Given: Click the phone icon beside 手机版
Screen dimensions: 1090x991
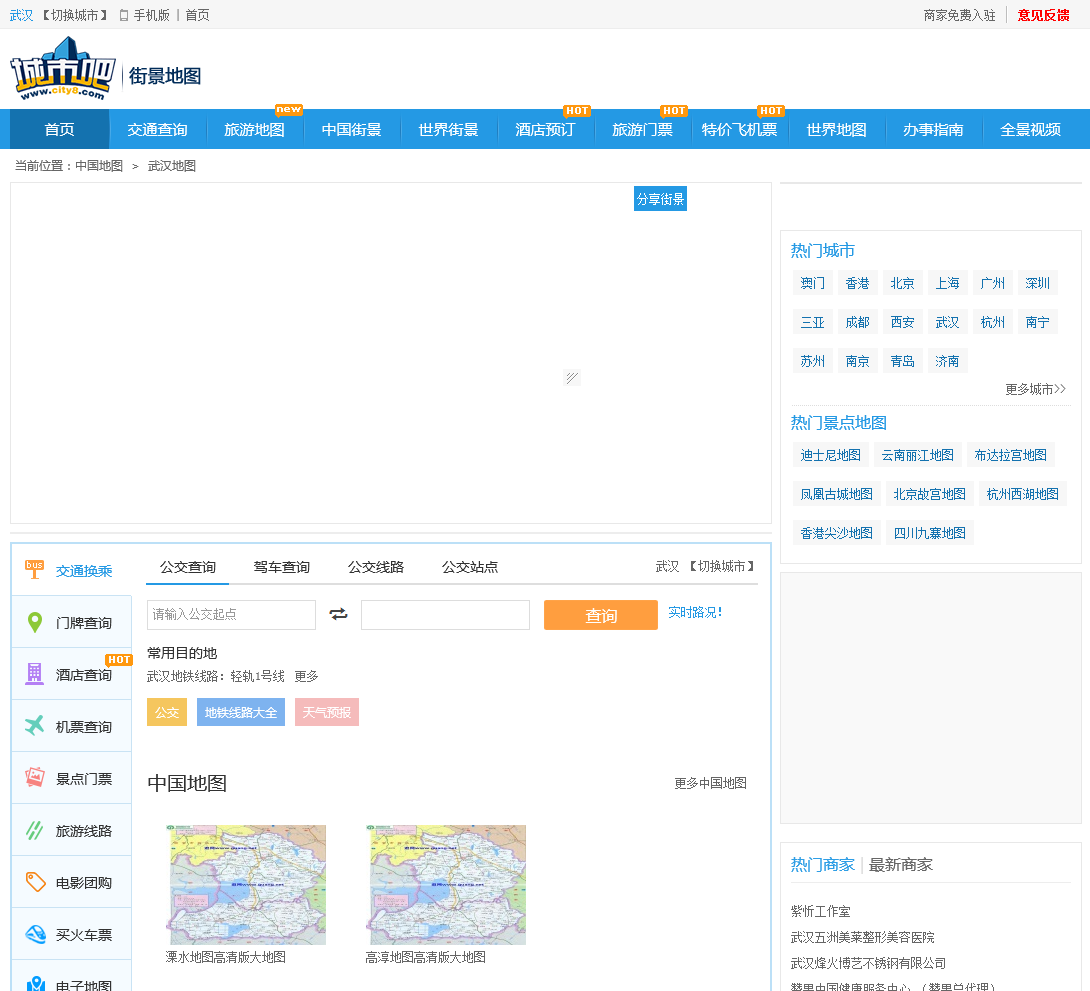Looking at the screenshot, I should [124, 15].
